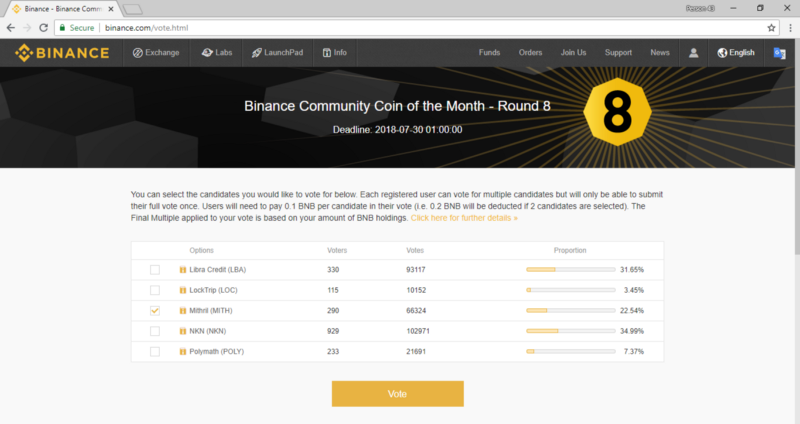Open Chrome three-dot menu
The height and width of the screenshot is (424, 800).
tap(790, 28)
